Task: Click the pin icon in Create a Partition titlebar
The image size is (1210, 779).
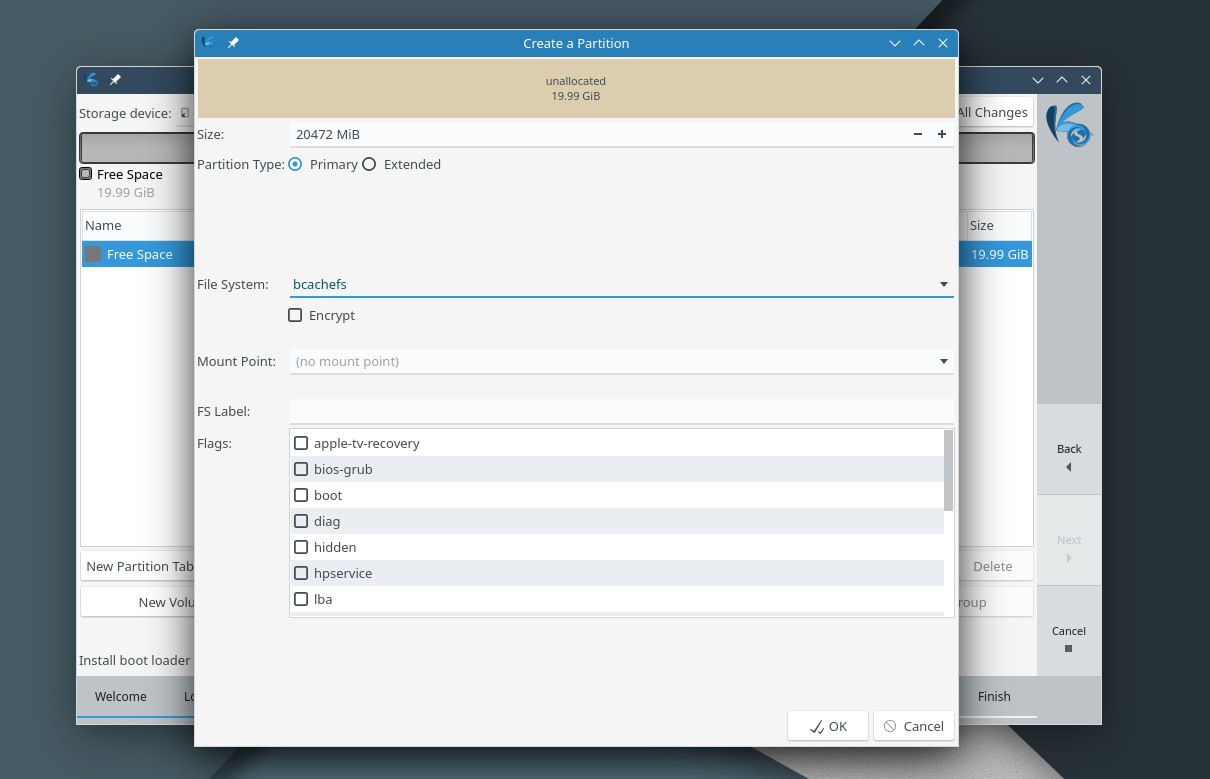Action: click(233, 43)
